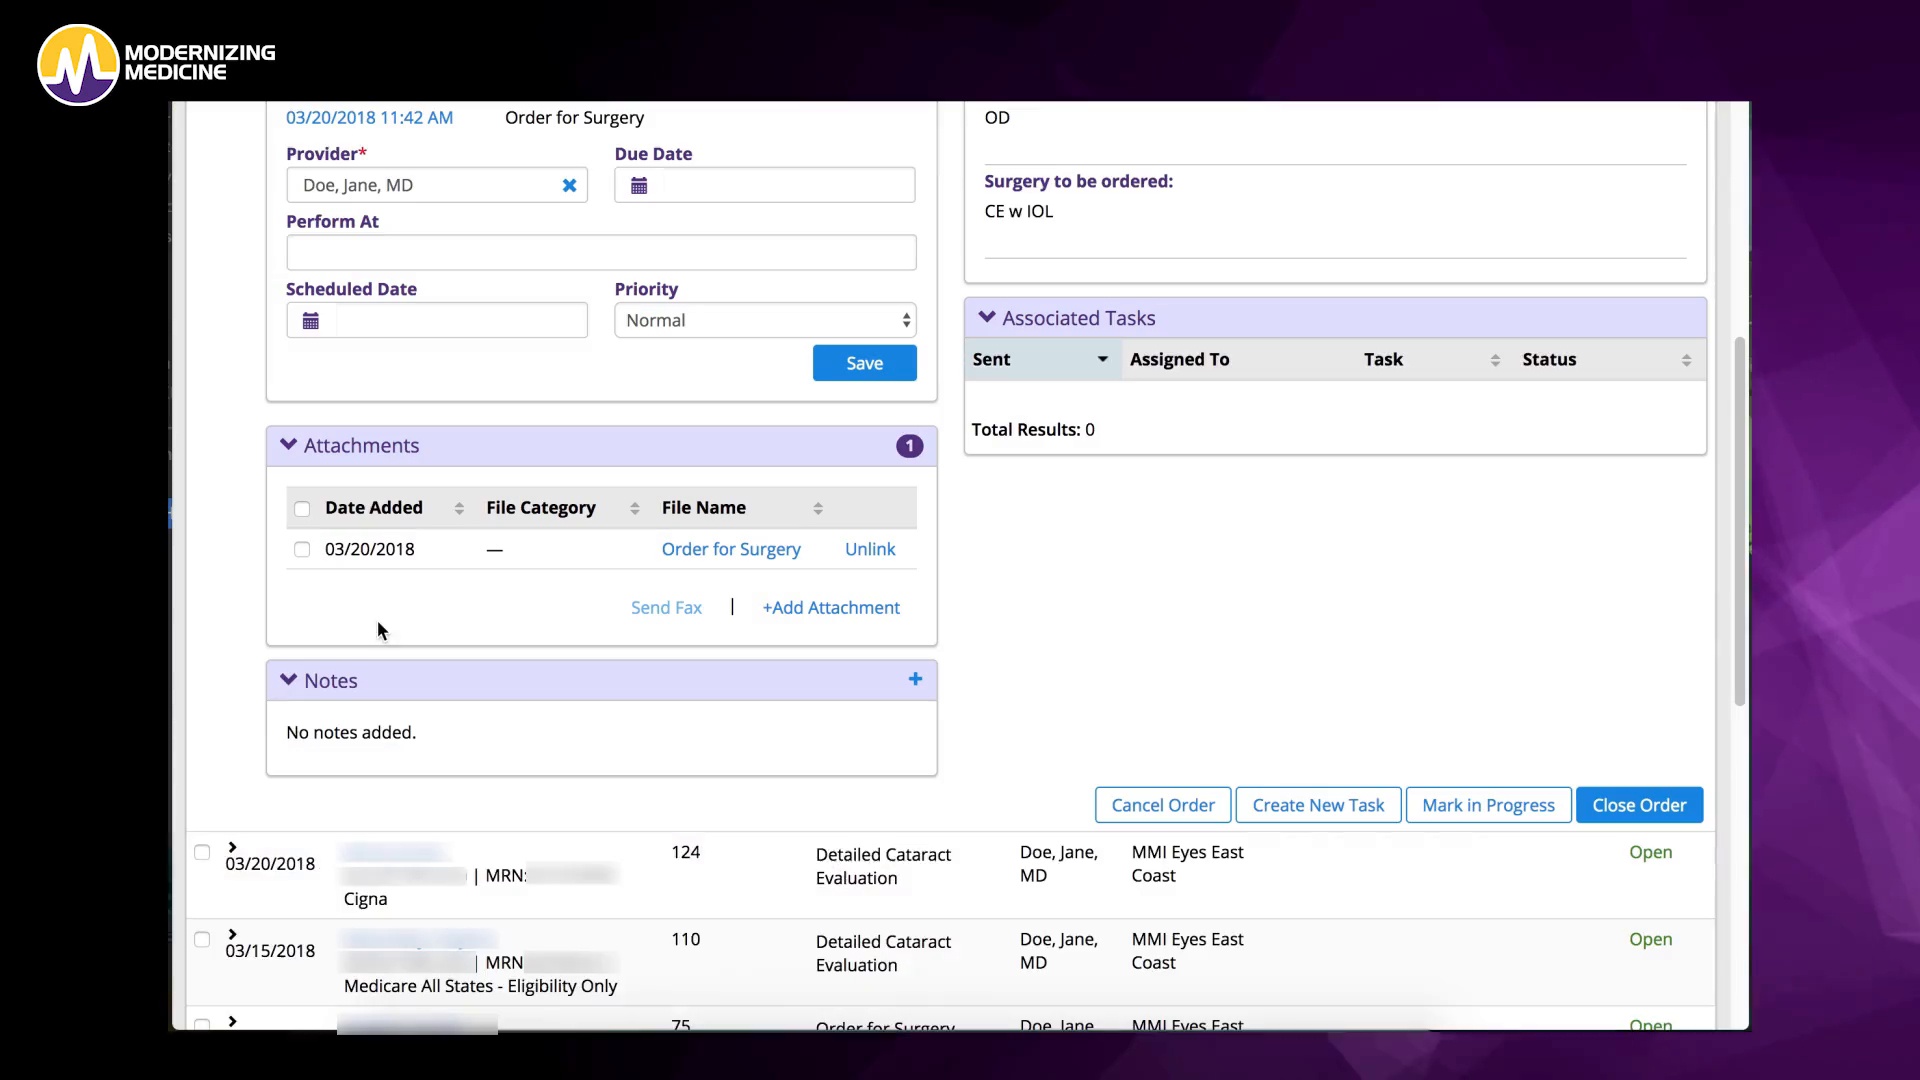The height and width of the screenshot is (1080, 1920).
Task: Check the 03/20/2018 attachment row checkbox
Action: click(302, 549)
